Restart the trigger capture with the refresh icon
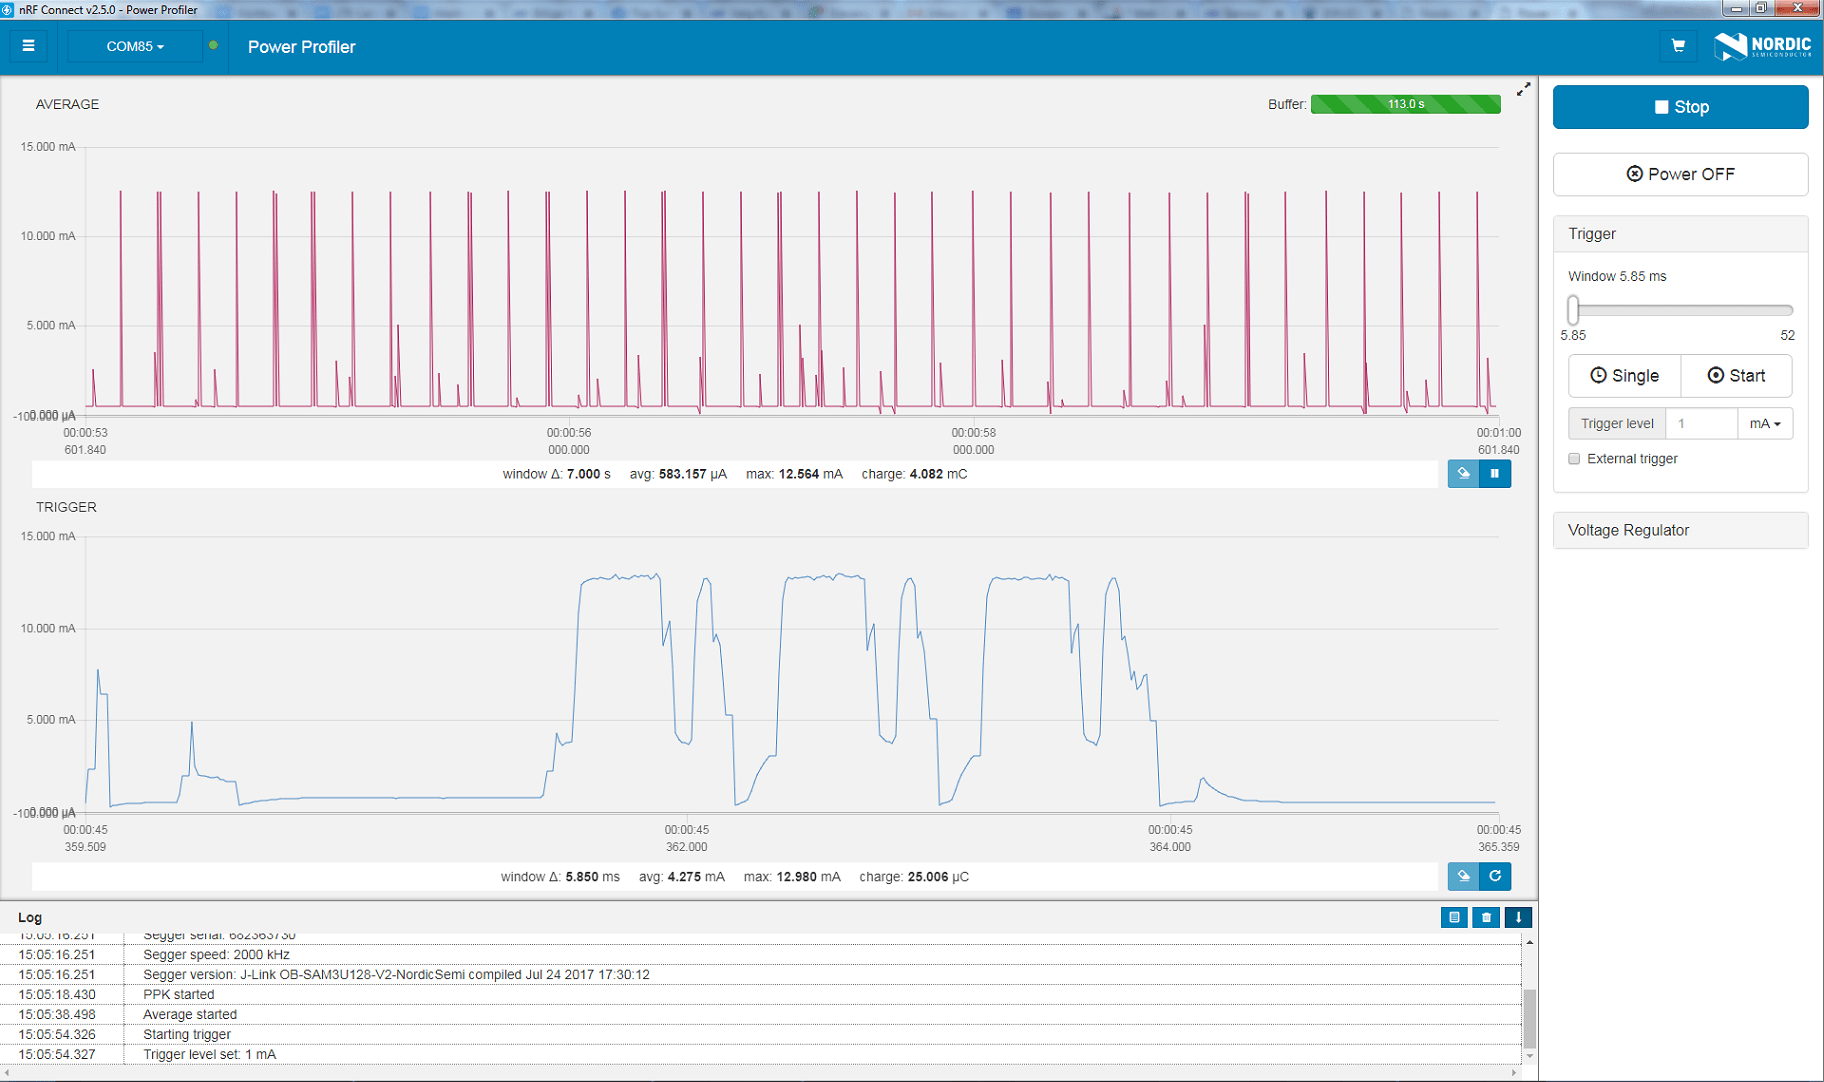 coord(1495,876)
